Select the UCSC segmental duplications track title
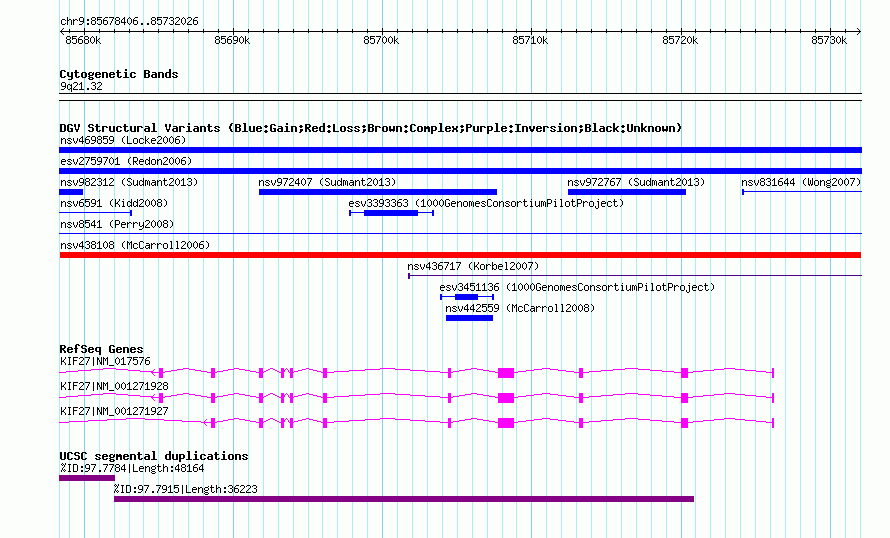 (154, 456)
